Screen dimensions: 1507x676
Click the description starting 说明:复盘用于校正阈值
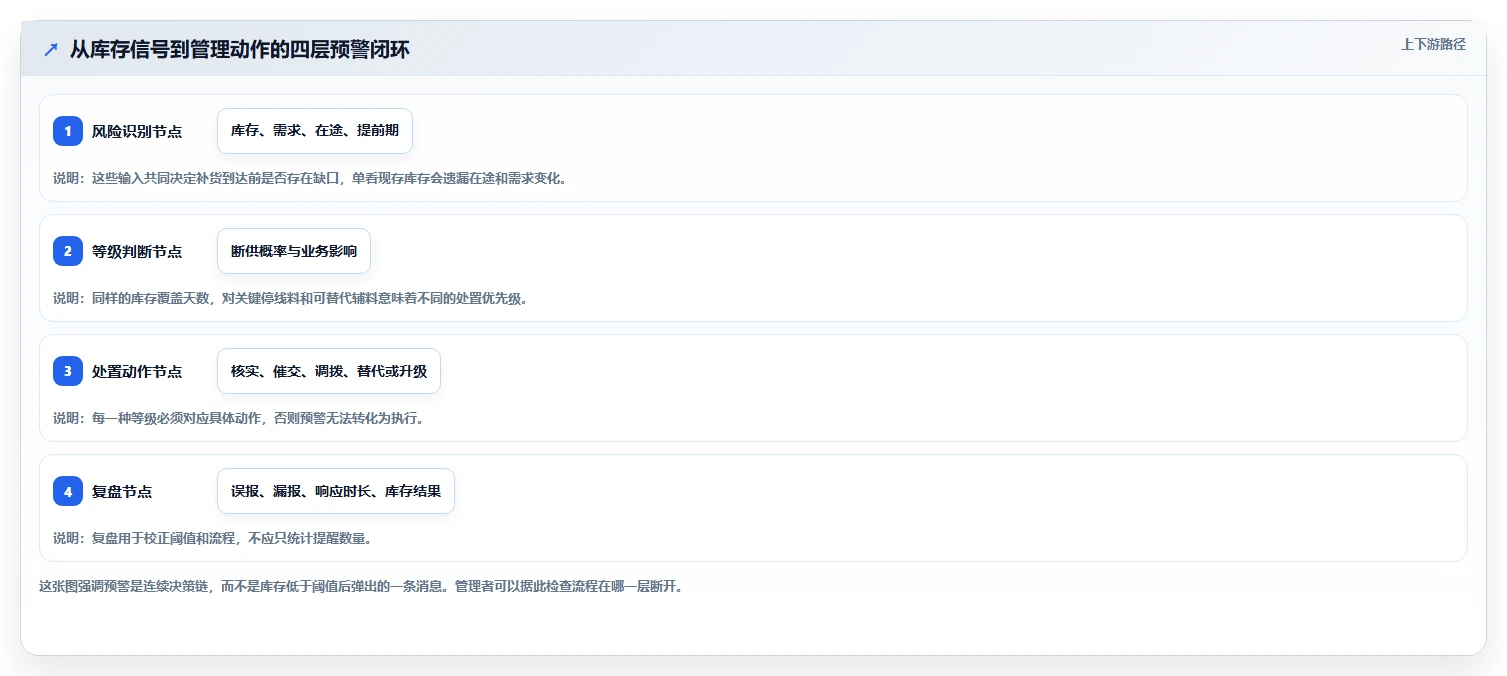point(213,538)
